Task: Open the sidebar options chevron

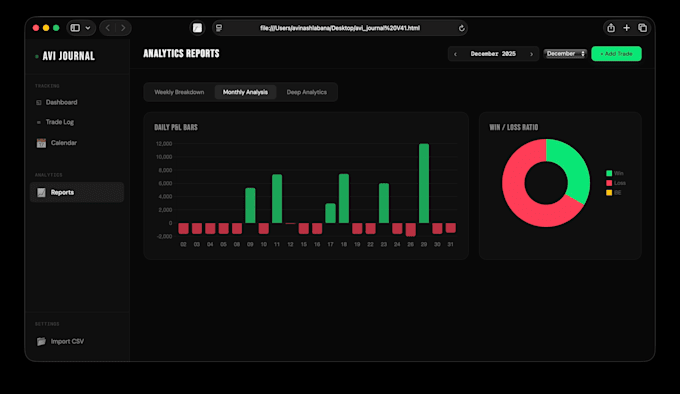Action: [x=88, y=28]
